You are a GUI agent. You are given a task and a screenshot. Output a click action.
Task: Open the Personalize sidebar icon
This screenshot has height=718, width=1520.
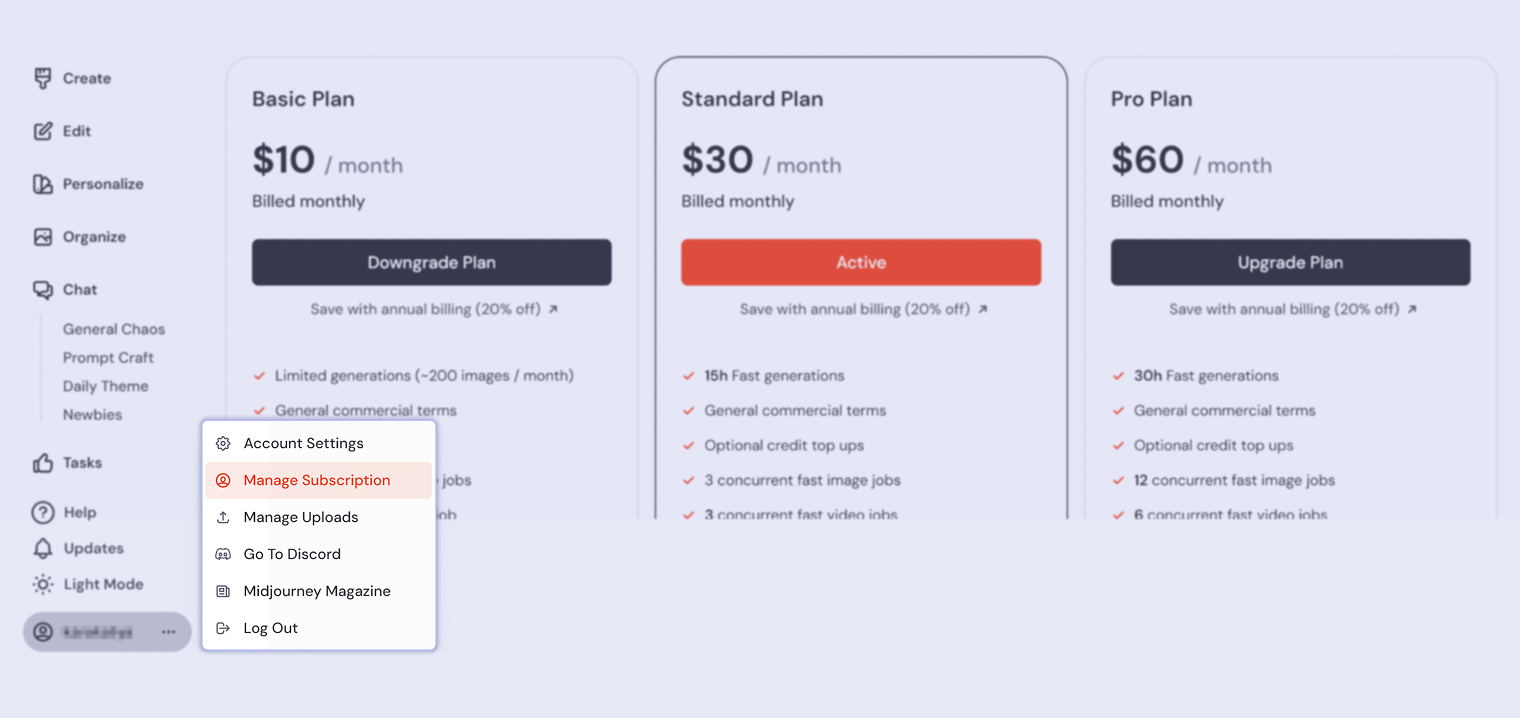[x=42, y=184]
